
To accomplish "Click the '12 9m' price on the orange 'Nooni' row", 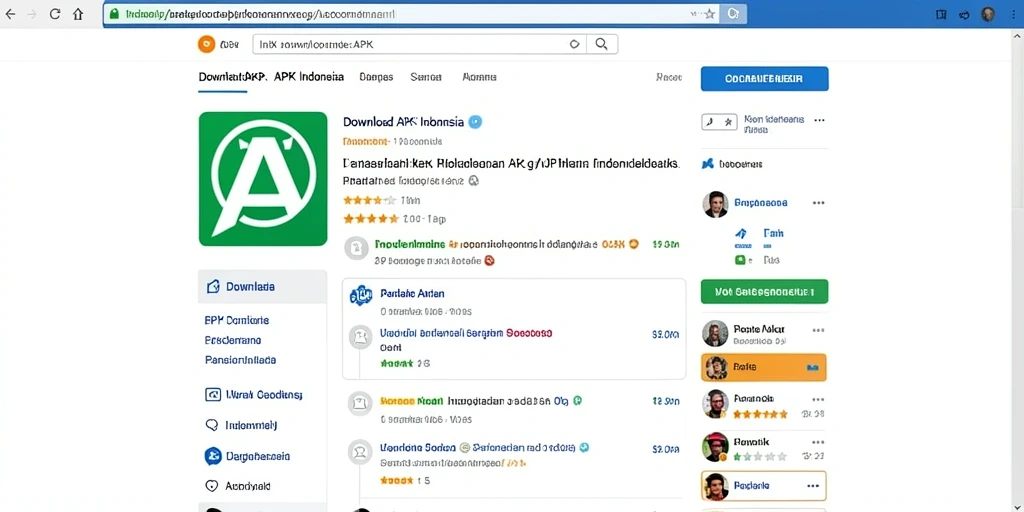I will click(665, 402).
